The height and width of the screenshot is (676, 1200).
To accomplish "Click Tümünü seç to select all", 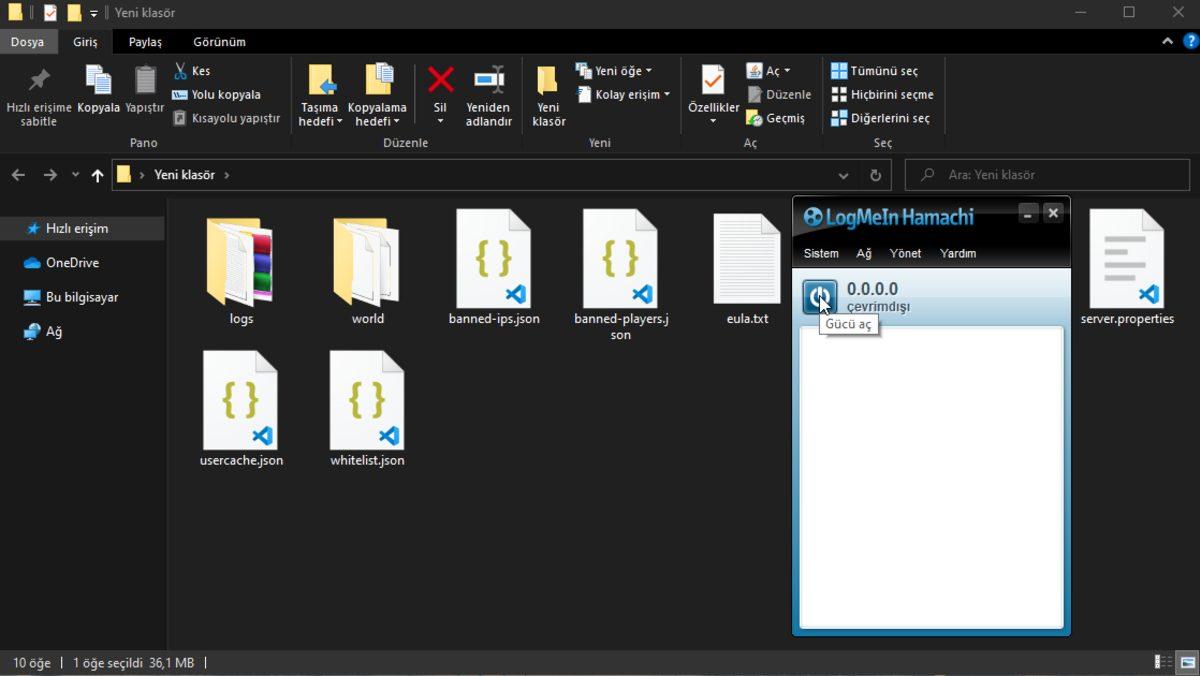I will 874,71.
